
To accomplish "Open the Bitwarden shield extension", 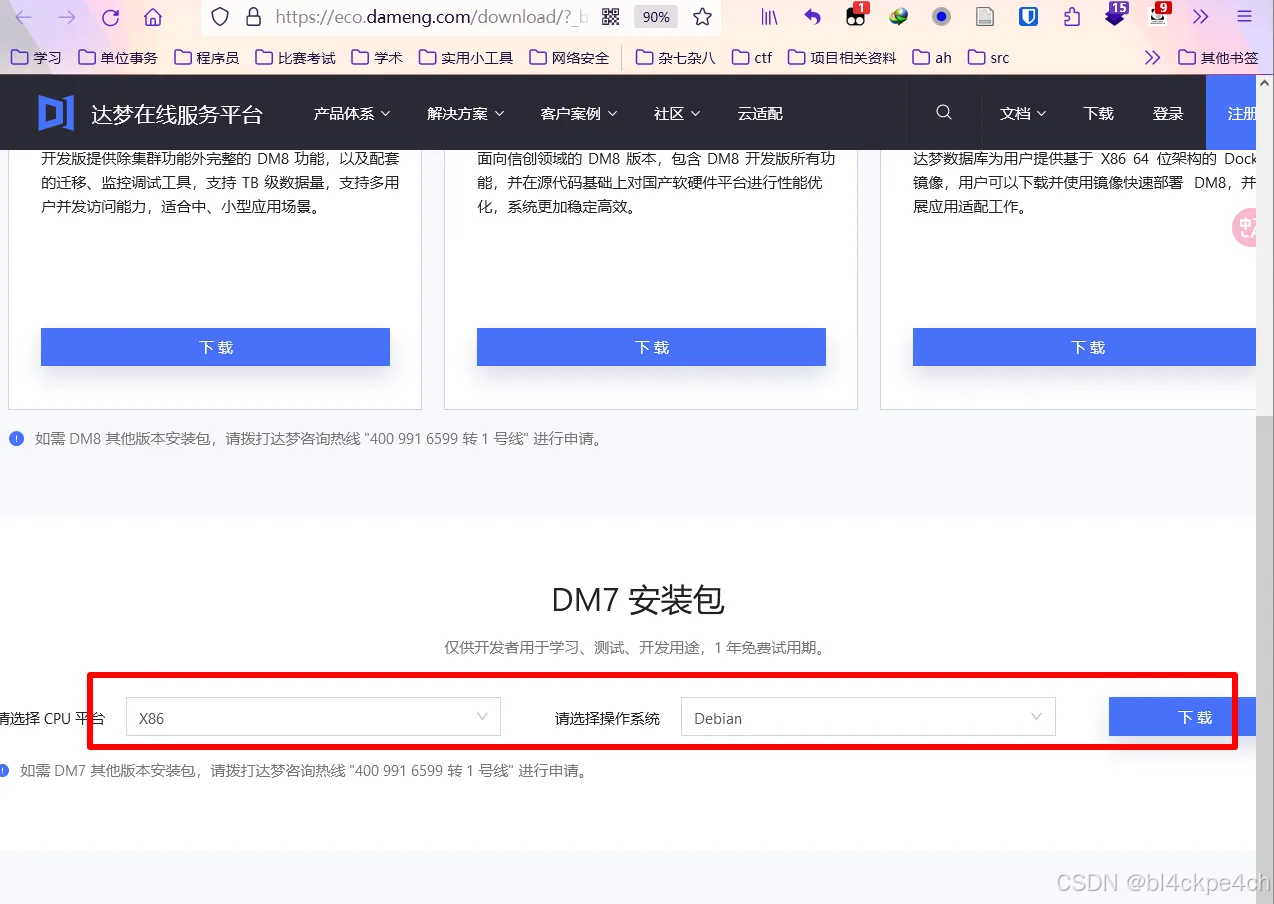I will click(1028, 17).
